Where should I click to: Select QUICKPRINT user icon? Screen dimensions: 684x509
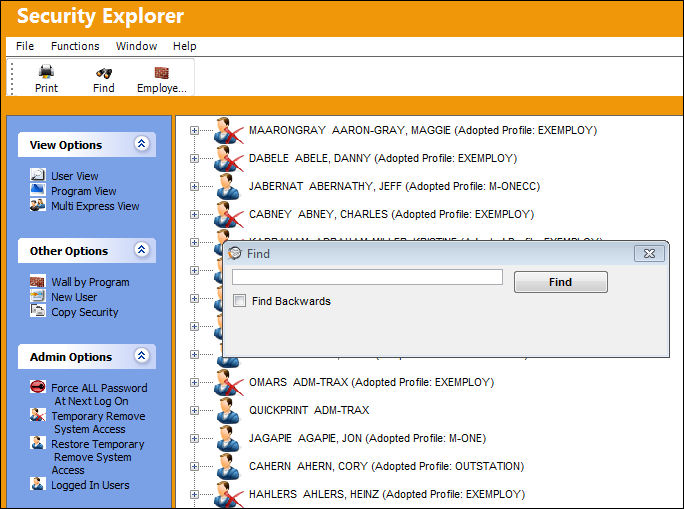tap(228, 410)
